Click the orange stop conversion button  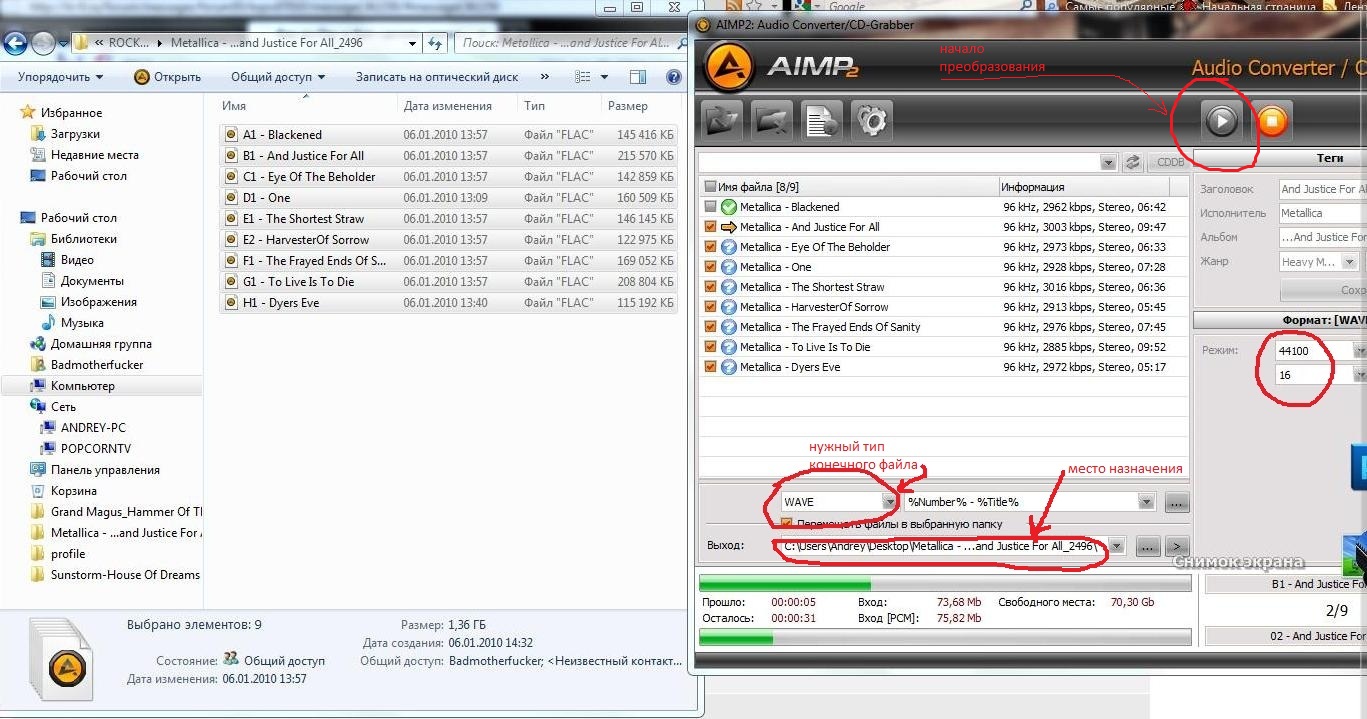coord(1271,121)
